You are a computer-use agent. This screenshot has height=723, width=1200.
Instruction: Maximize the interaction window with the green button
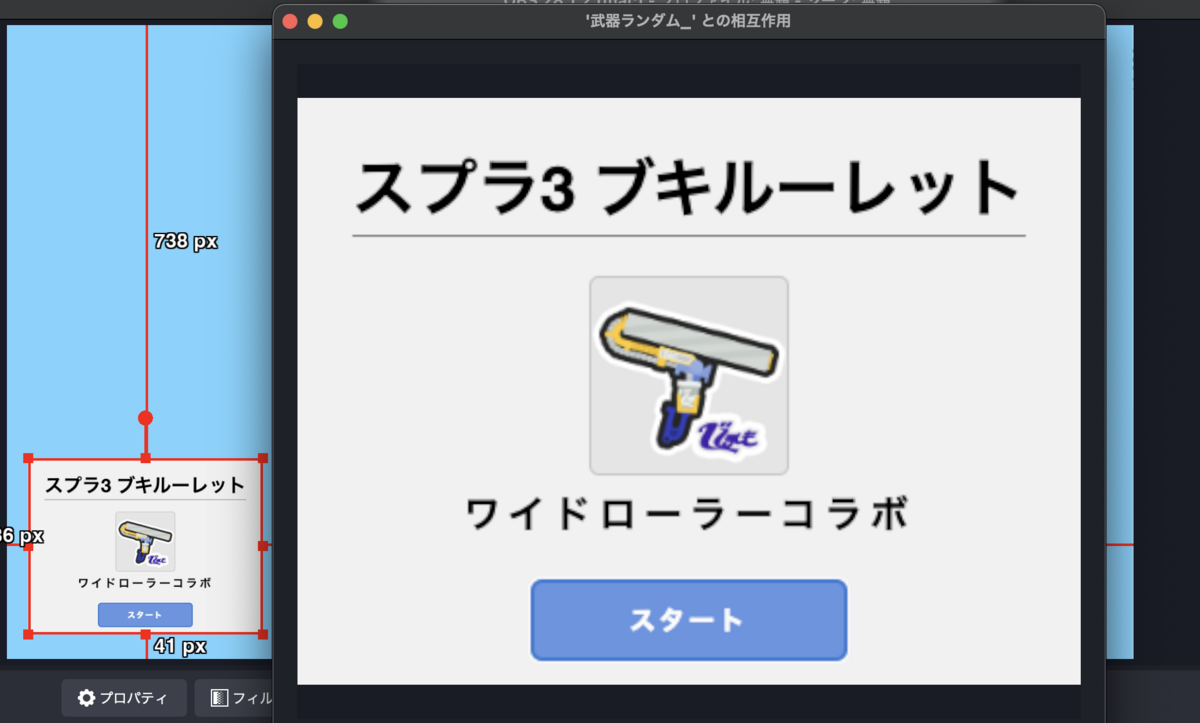[x=340, y=21]
